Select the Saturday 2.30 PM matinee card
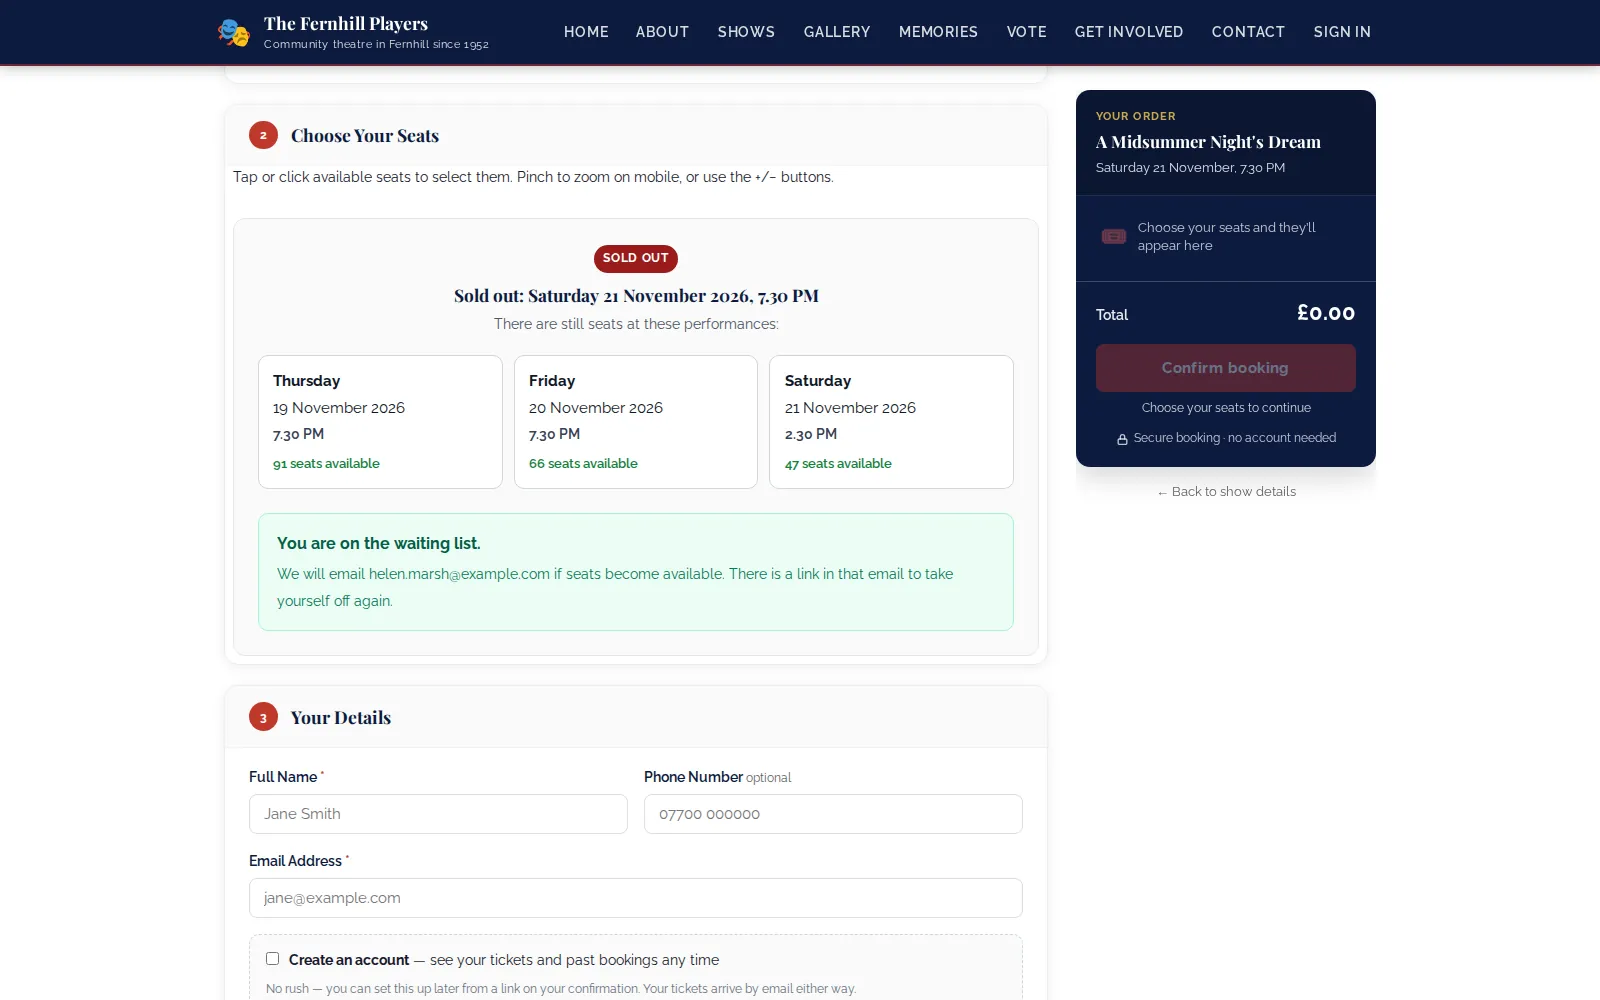Viewport: 1600px width, 1000px height. point(891,422)
